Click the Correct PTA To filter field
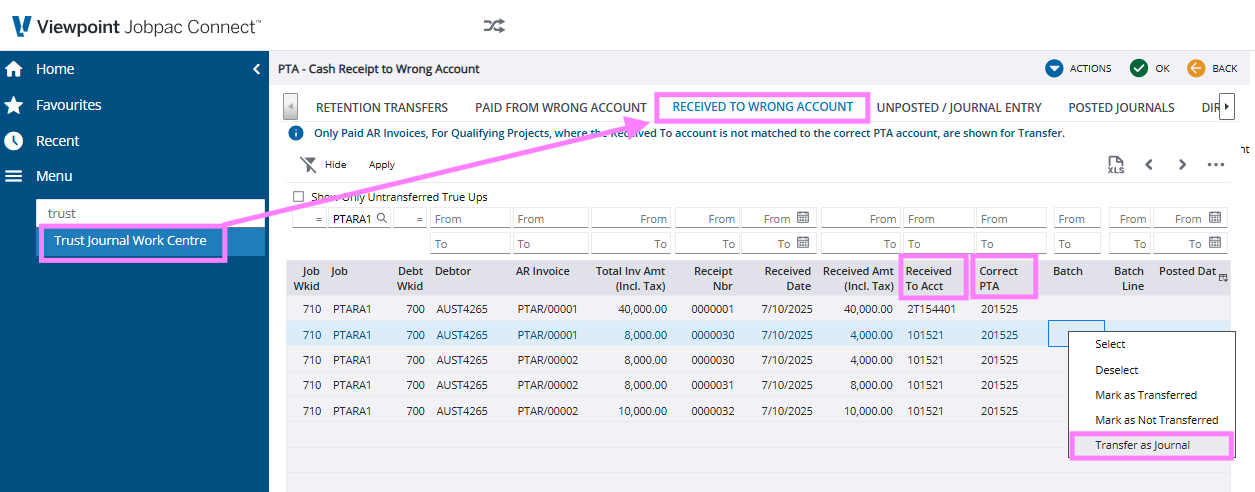This screenshot has height=492, width=1255. click(x=1012, y=243)
